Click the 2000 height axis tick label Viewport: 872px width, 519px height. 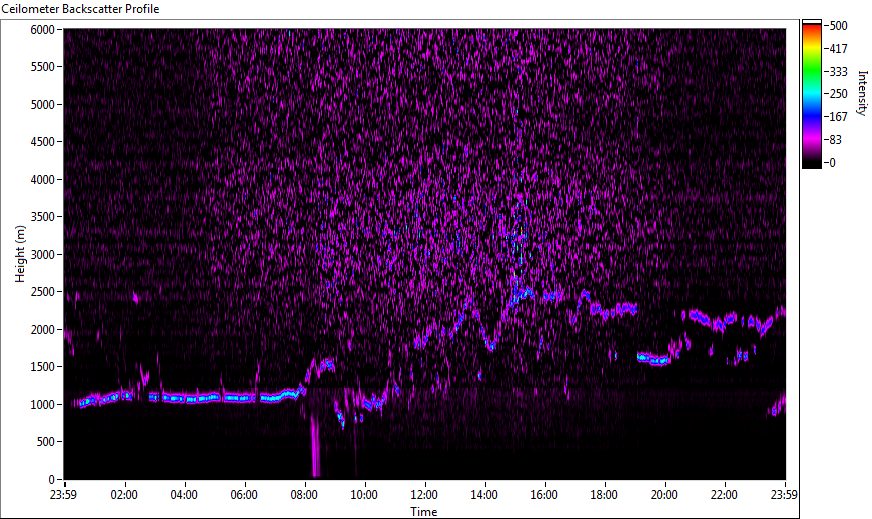(x=42, y=330)
